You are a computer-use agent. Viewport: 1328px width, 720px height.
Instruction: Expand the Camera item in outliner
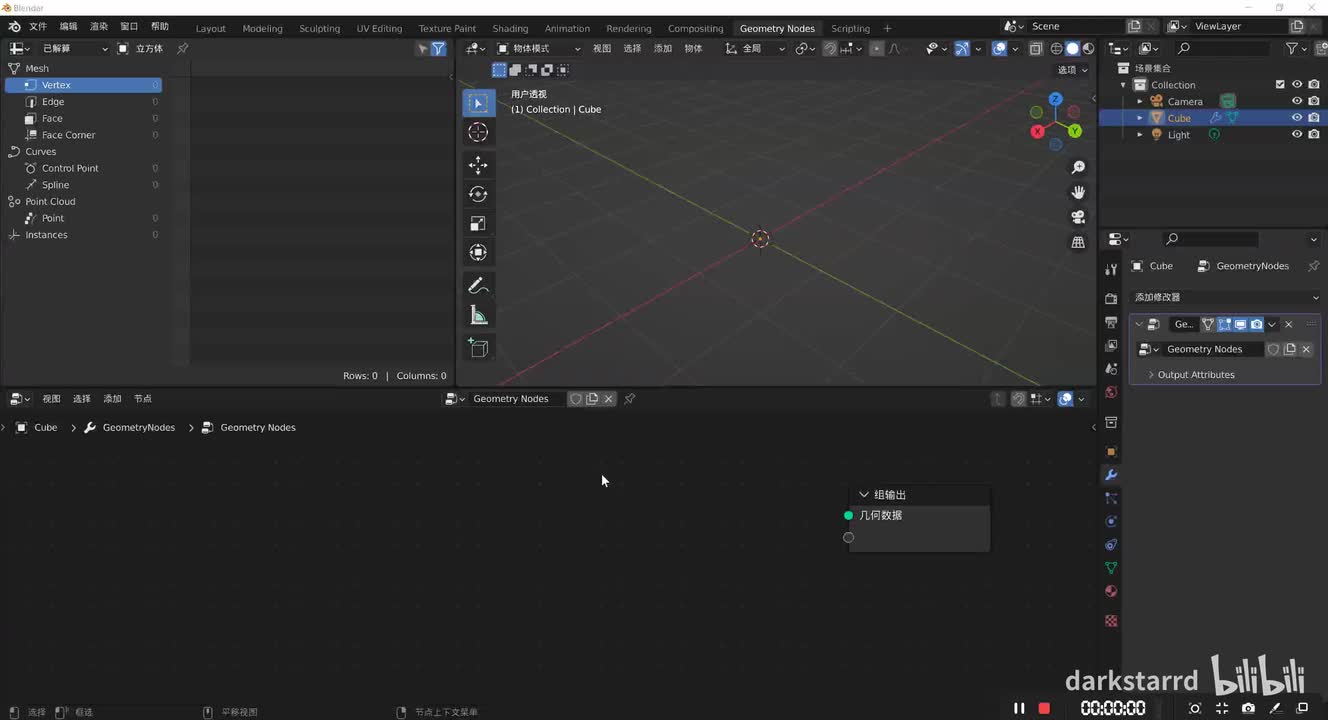click(1140, 101)
